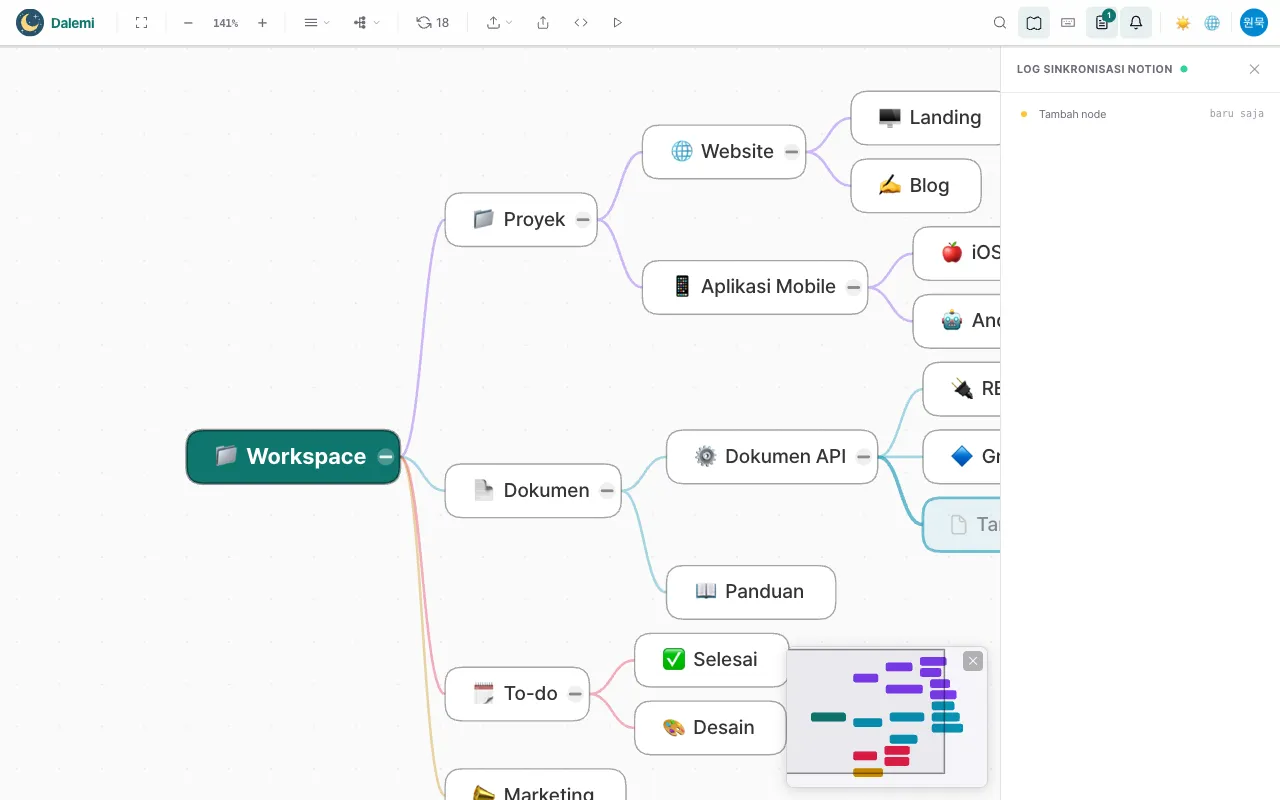The image size is (1280, 800).
Task: Collapse the Dokumen node
Action: pos(607,491)
